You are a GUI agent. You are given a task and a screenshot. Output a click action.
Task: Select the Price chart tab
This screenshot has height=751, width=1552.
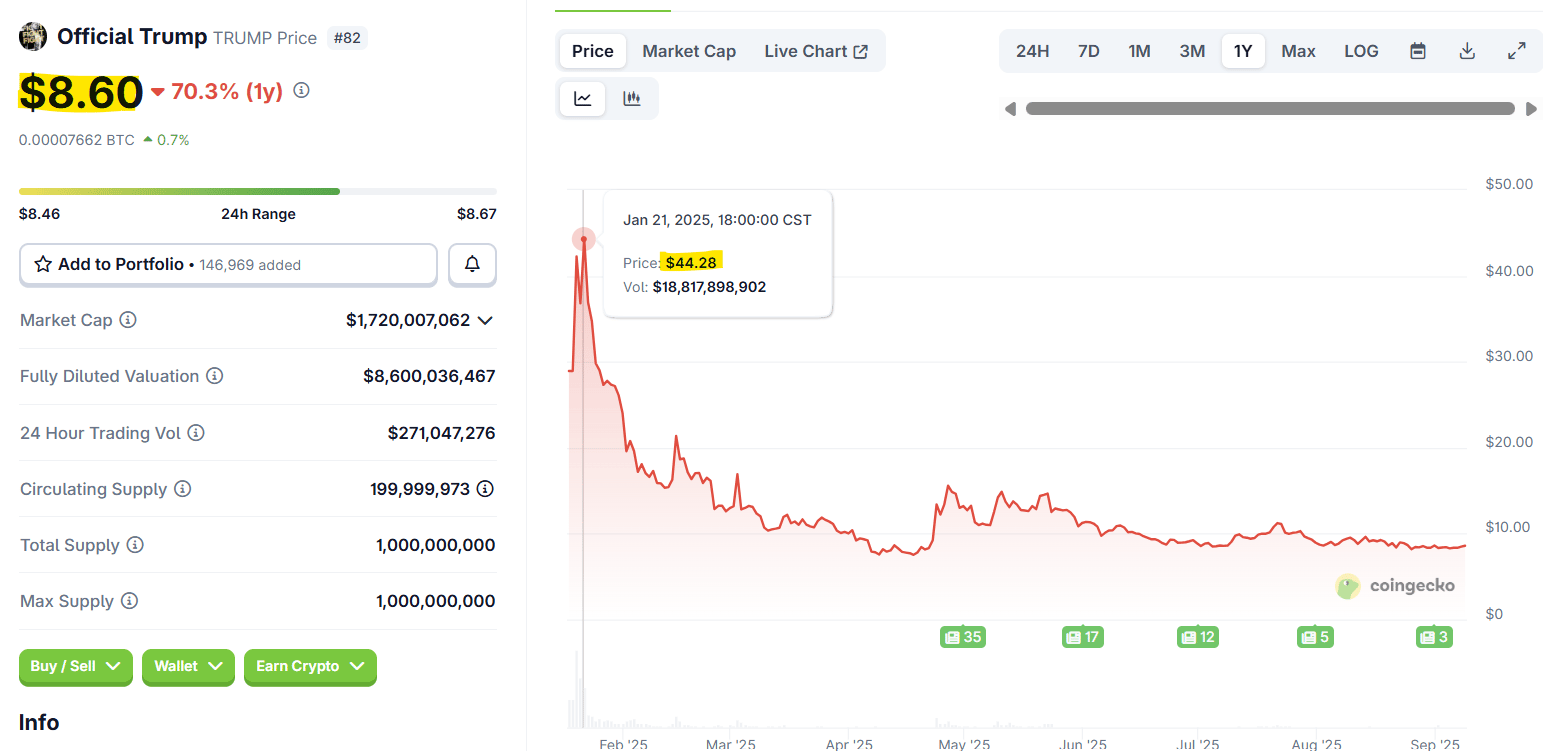click(x=593, y=51)
